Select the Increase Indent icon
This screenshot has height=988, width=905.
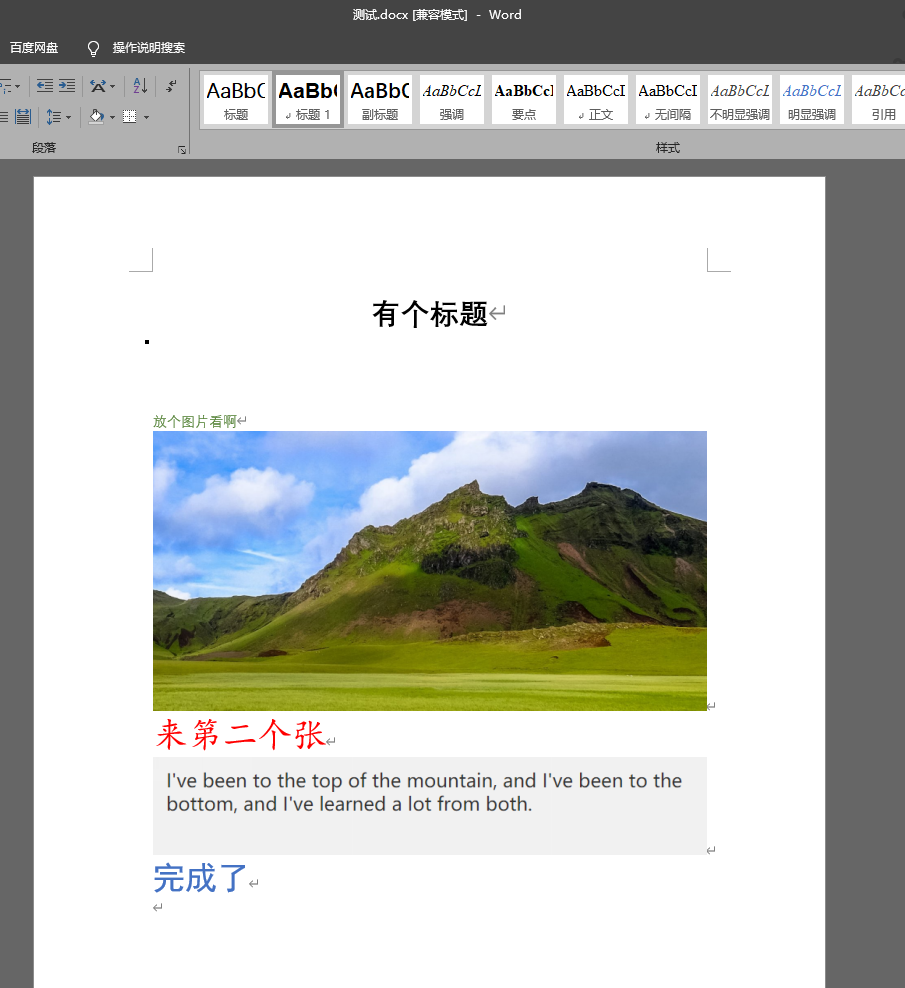pyautogui.click(x=66, y=85)
